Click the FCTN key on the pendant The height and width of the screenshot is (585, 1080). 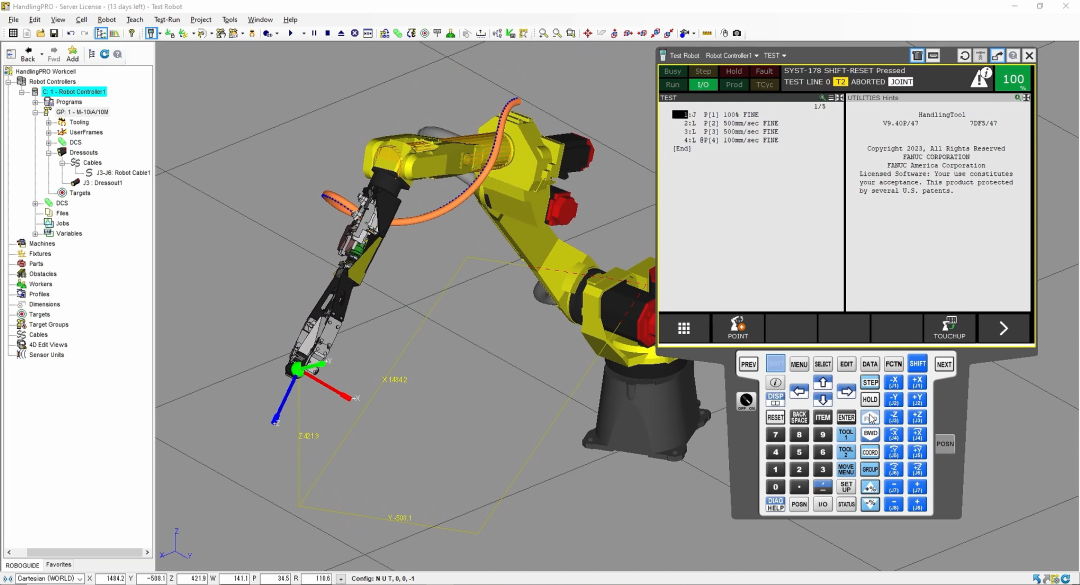tap(894, 364)
